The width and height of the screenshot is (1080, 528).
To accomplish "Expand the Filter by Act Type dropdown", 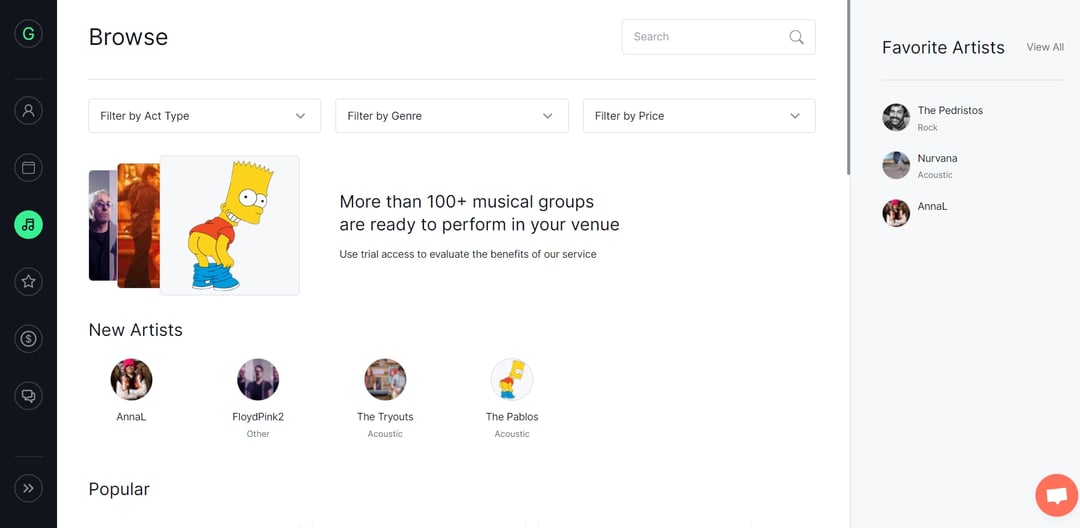I will [x=204, y=116].
